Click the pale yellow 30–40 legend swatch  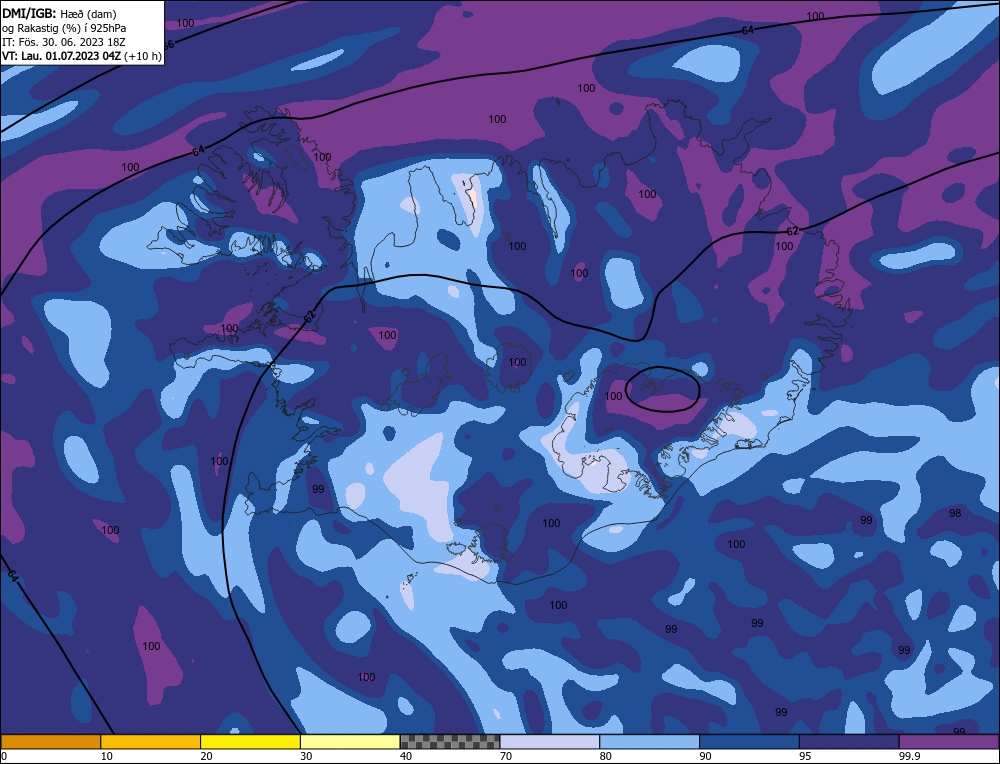pyautogui.click(x=350, y=741)
